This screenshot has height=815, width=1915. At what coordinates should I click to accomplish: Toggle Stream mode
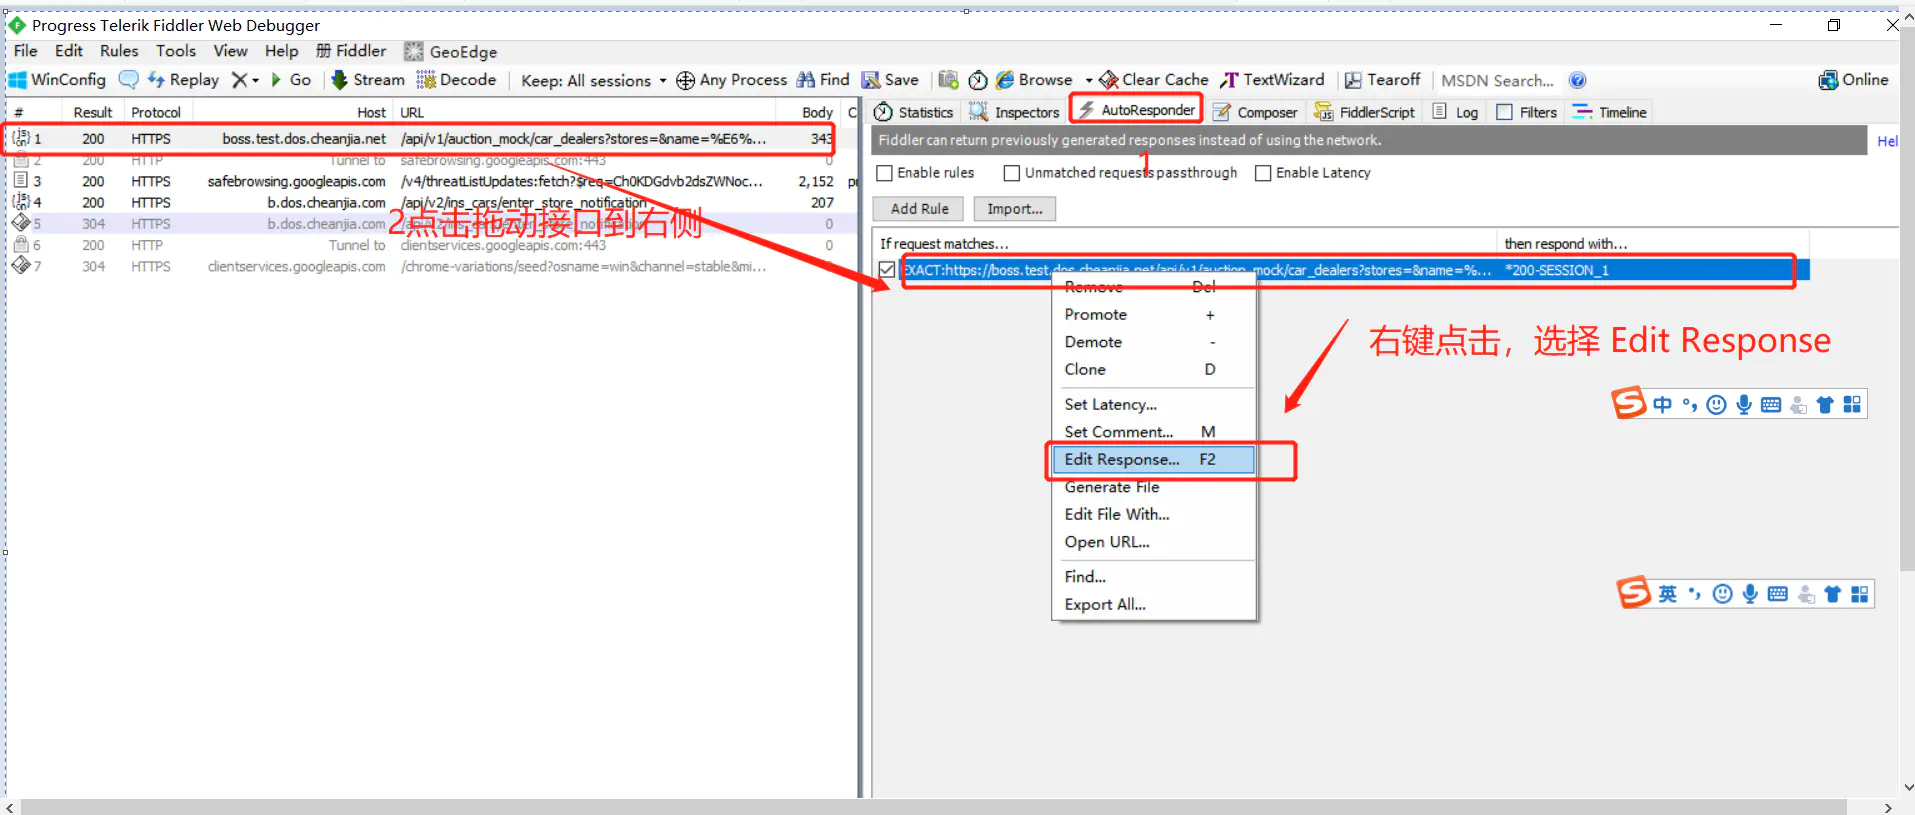click(367, 80)
